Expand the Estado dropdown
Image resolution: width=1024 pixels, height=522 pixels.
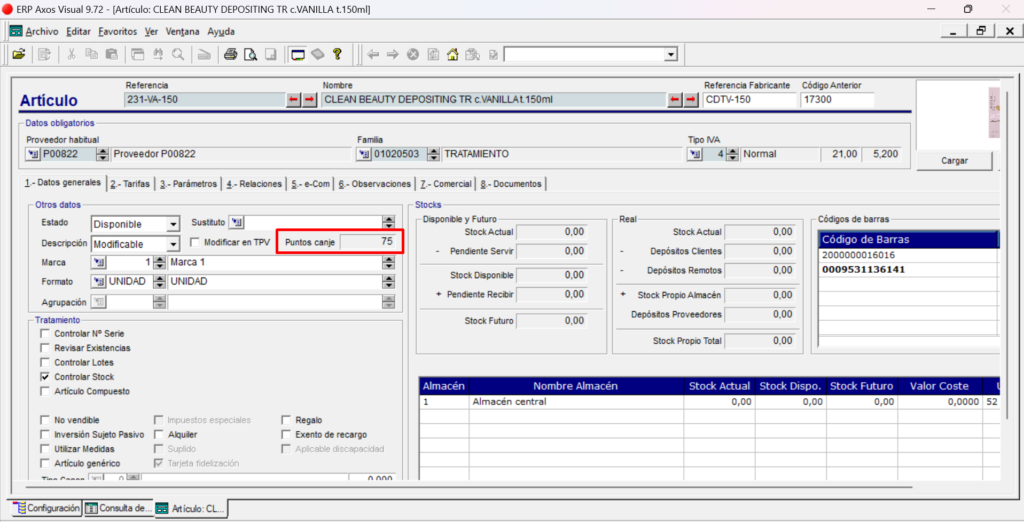pyautogui.click(x=172, y=224)
